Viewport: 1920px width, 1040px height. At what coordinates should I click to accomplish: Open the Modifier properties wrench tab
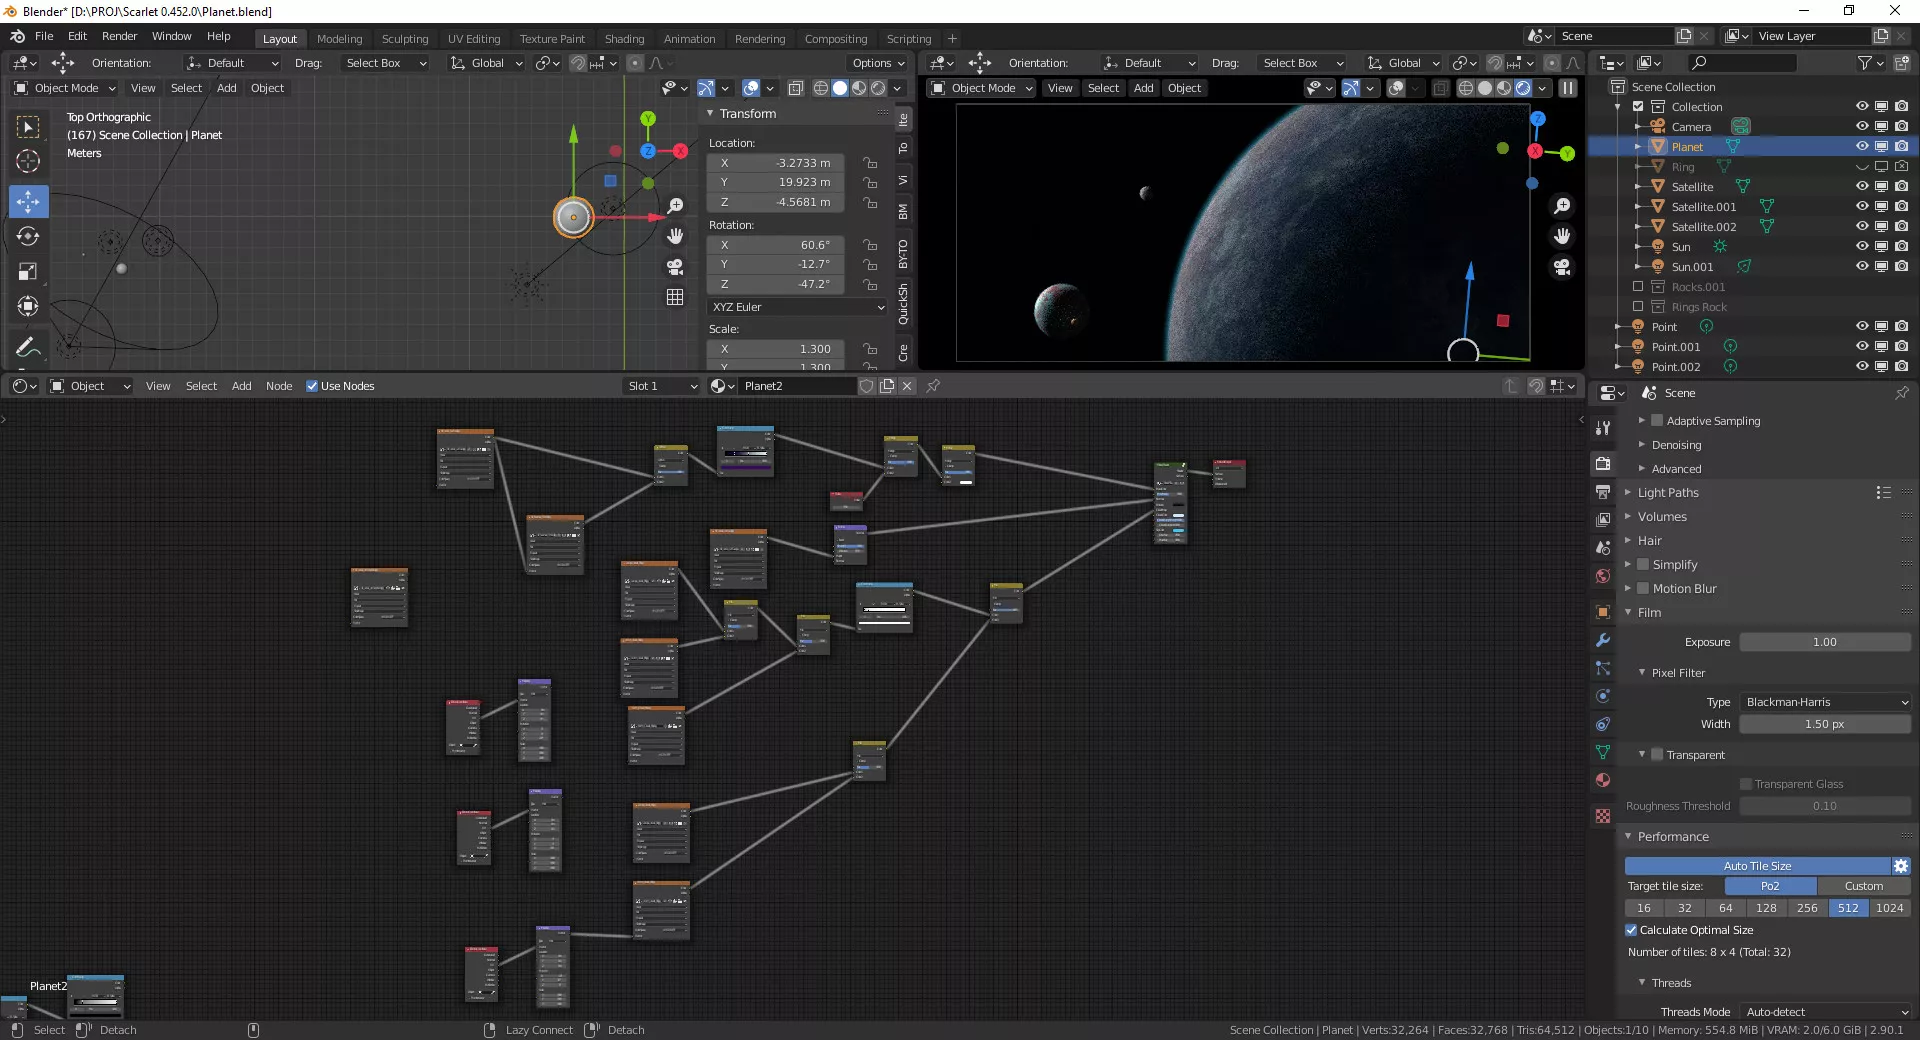point(1603,640)
